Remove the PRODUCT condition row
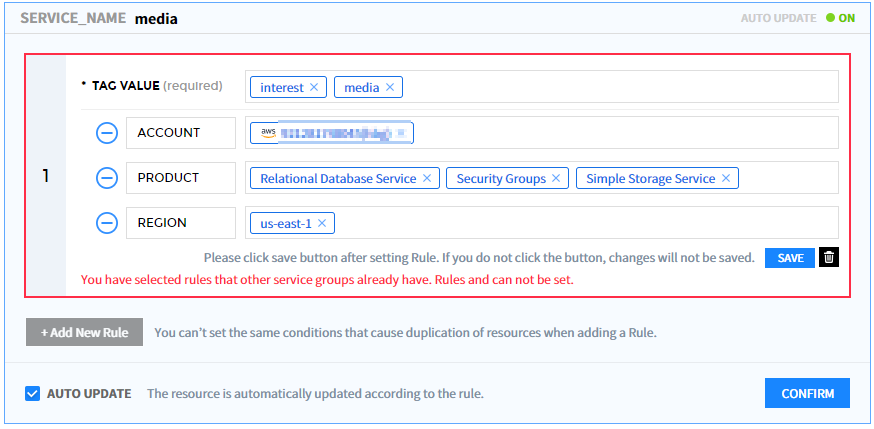 107,178
